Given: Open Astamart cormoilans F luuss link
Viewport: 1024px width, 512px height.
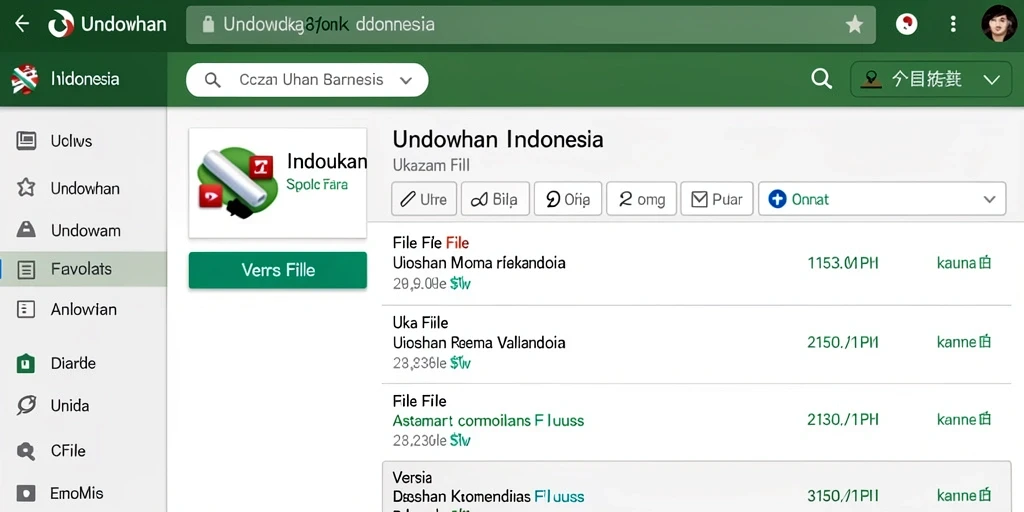Looking at the screenshot, I should (488, 421).
